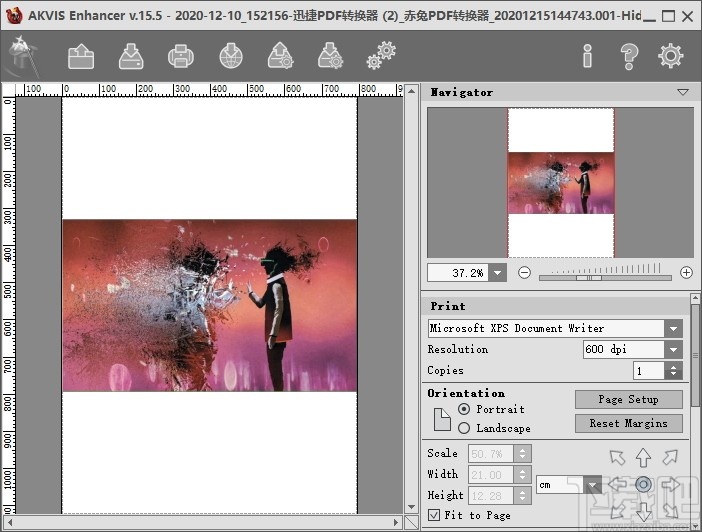Select Landscape orientation
This screenshot has width=702, height=532.
(x=464, y=428)
